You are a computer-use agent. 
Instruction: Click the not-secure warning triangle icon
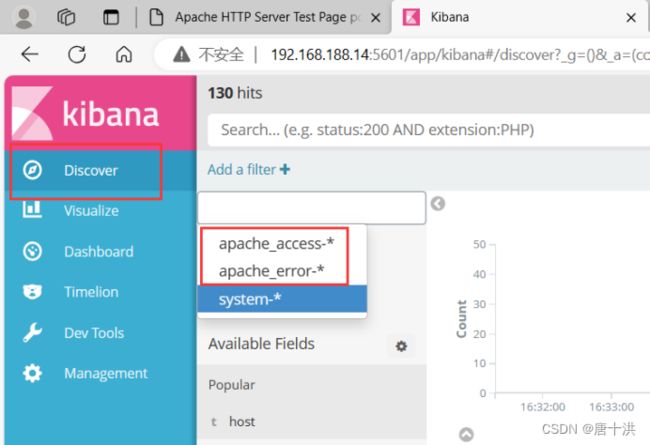(182, 54)
